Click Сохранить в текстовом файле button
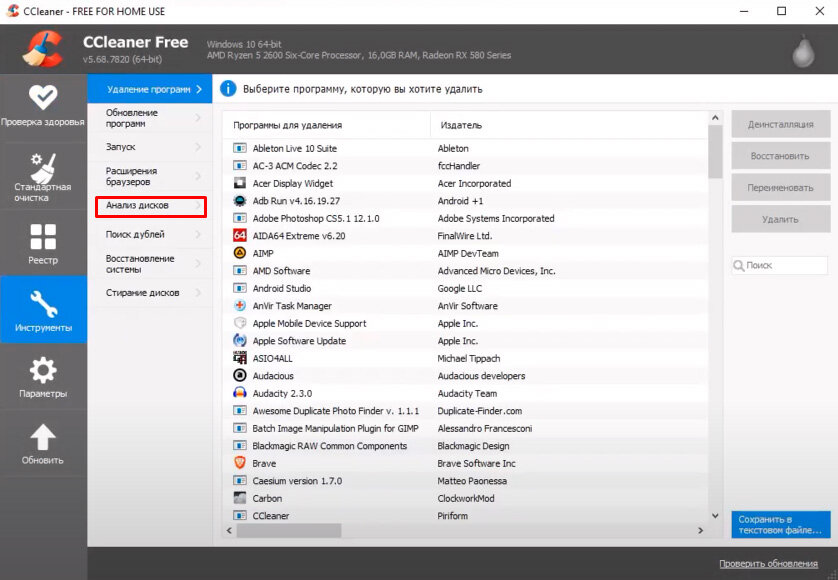838x580 pixels. tap(780, 524)
